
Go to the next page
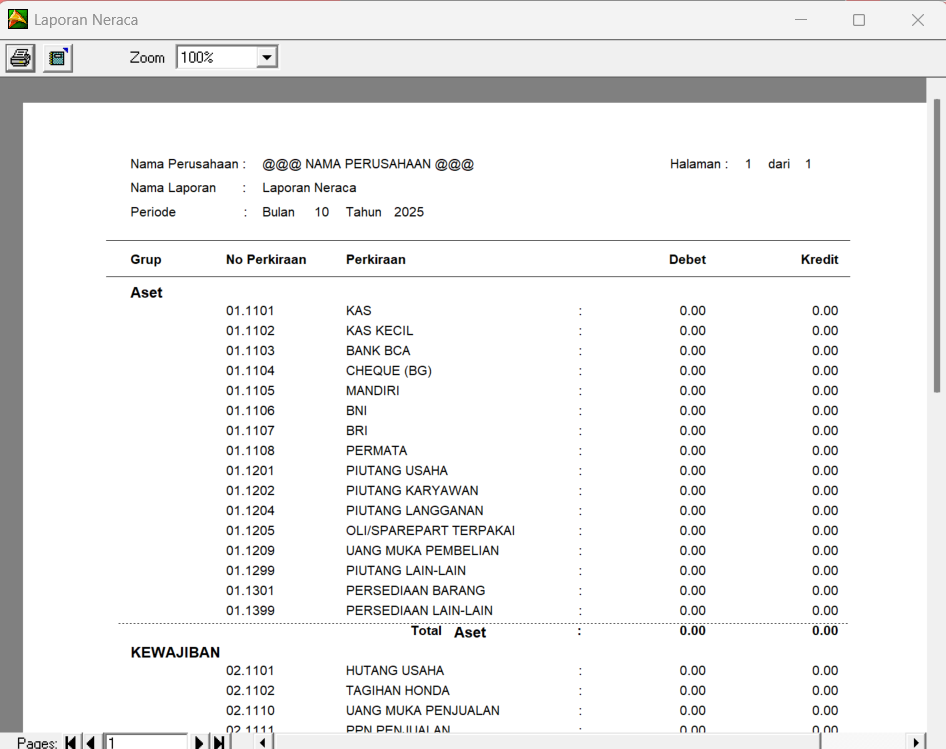click(x=199, y=742)
